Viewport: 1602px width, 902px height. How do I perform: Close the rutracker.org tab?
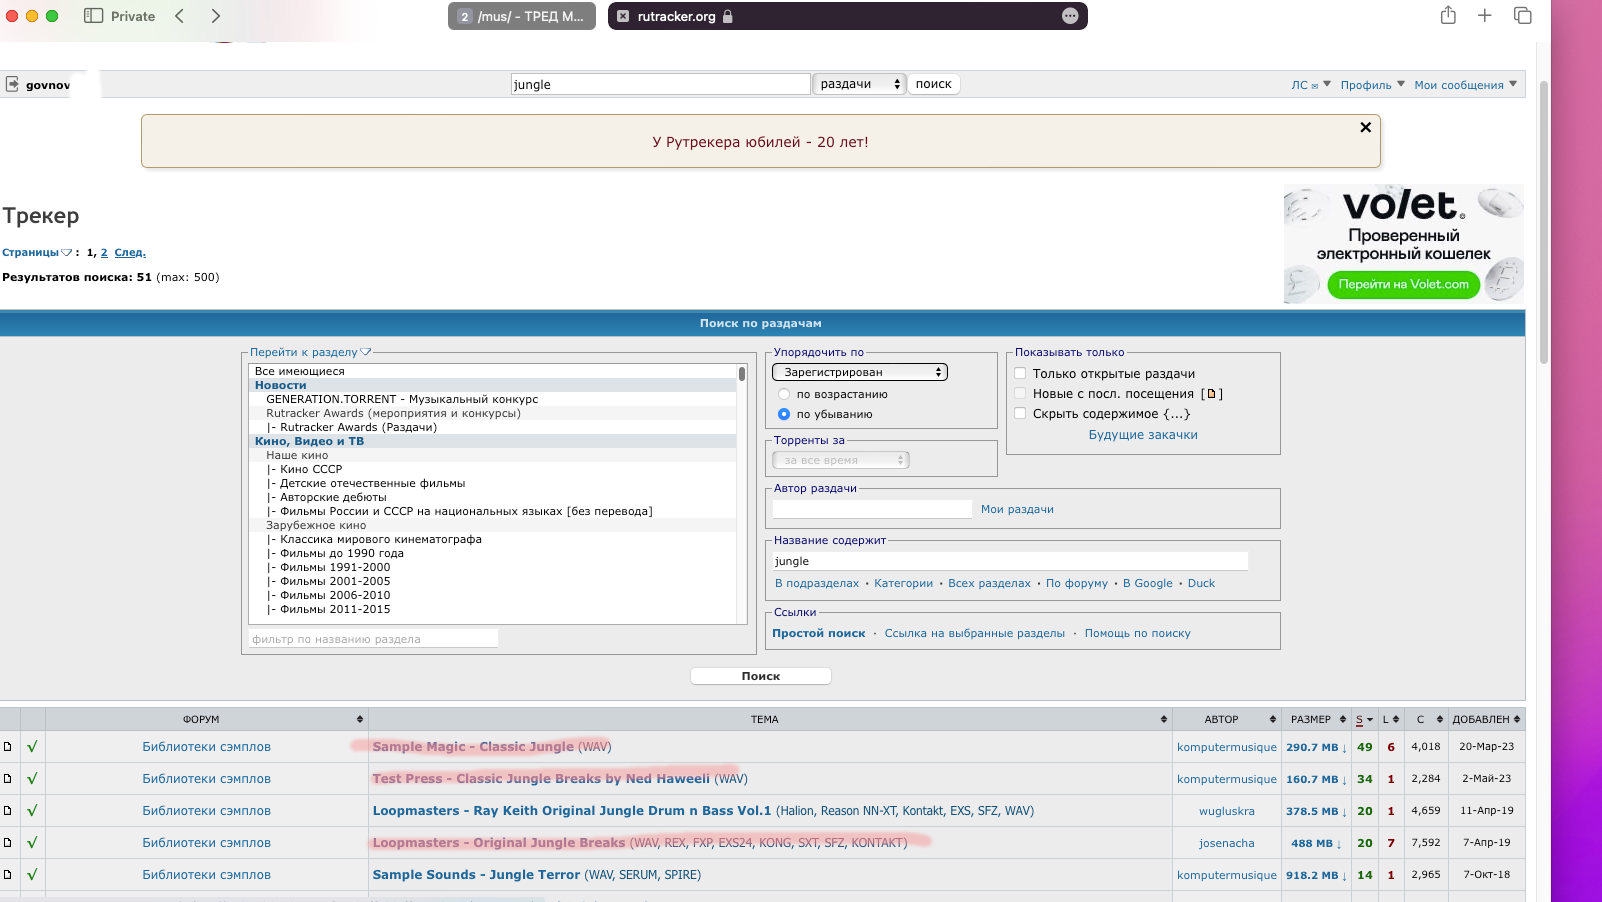click(623, 16)
